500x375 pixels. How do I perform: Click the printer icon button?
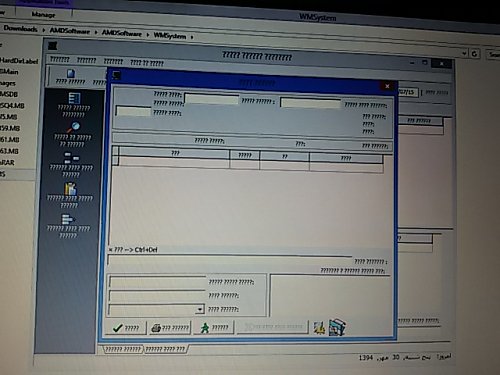tap(170, 328)
